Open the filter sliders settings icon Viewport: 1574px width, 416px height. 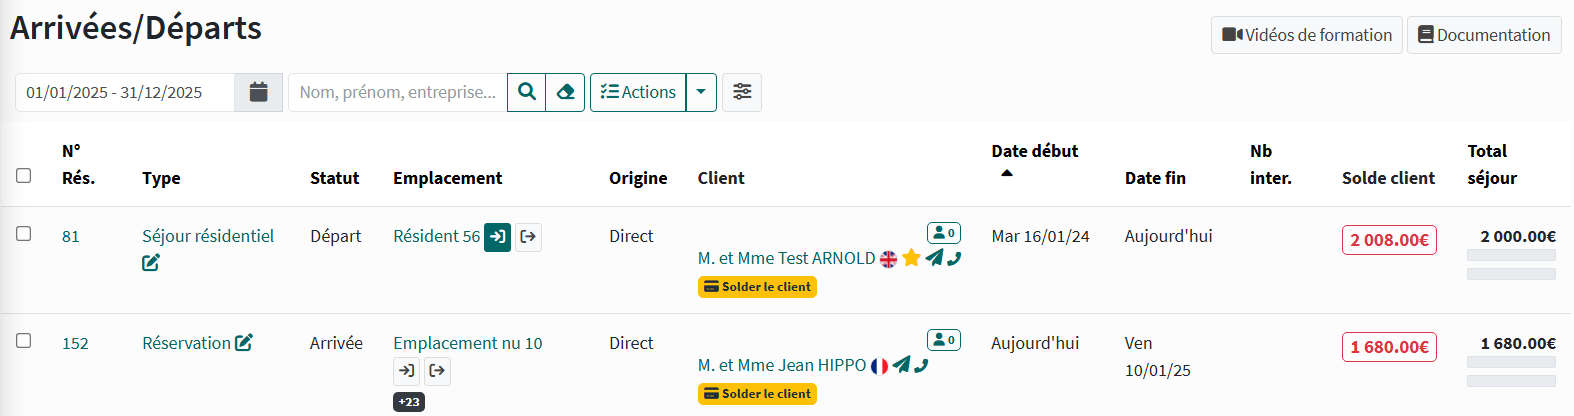click(742, 92)
